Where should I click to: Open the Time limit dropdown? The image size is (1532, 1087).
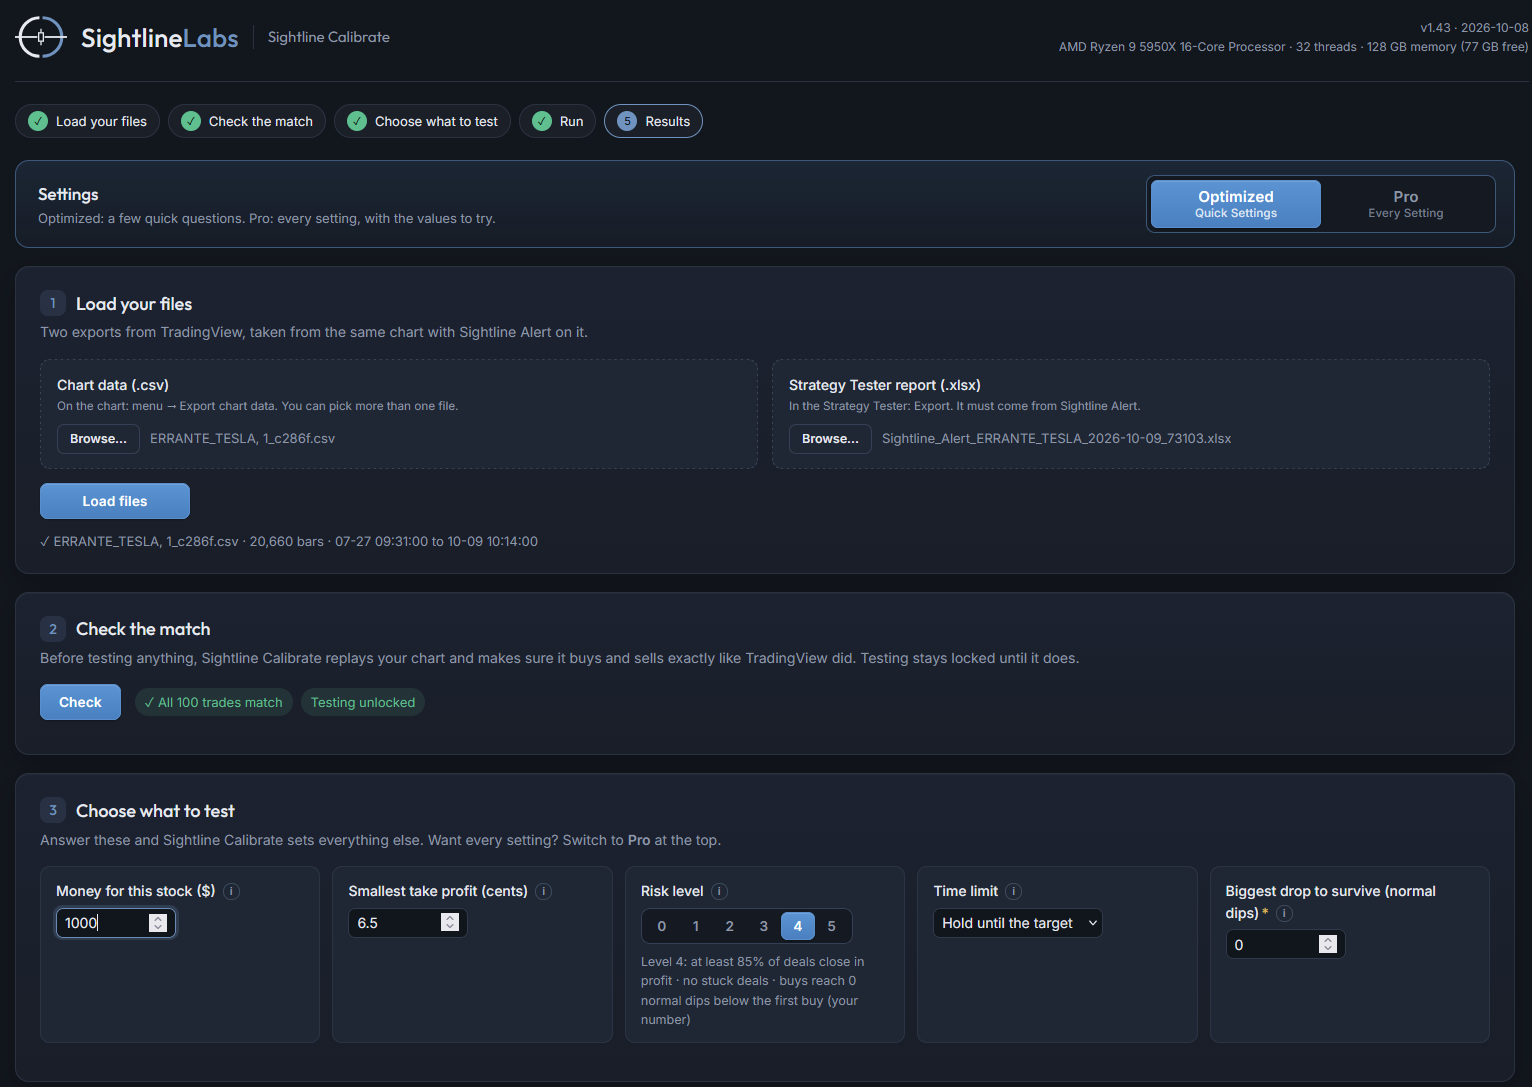[x=1018, y=923]
